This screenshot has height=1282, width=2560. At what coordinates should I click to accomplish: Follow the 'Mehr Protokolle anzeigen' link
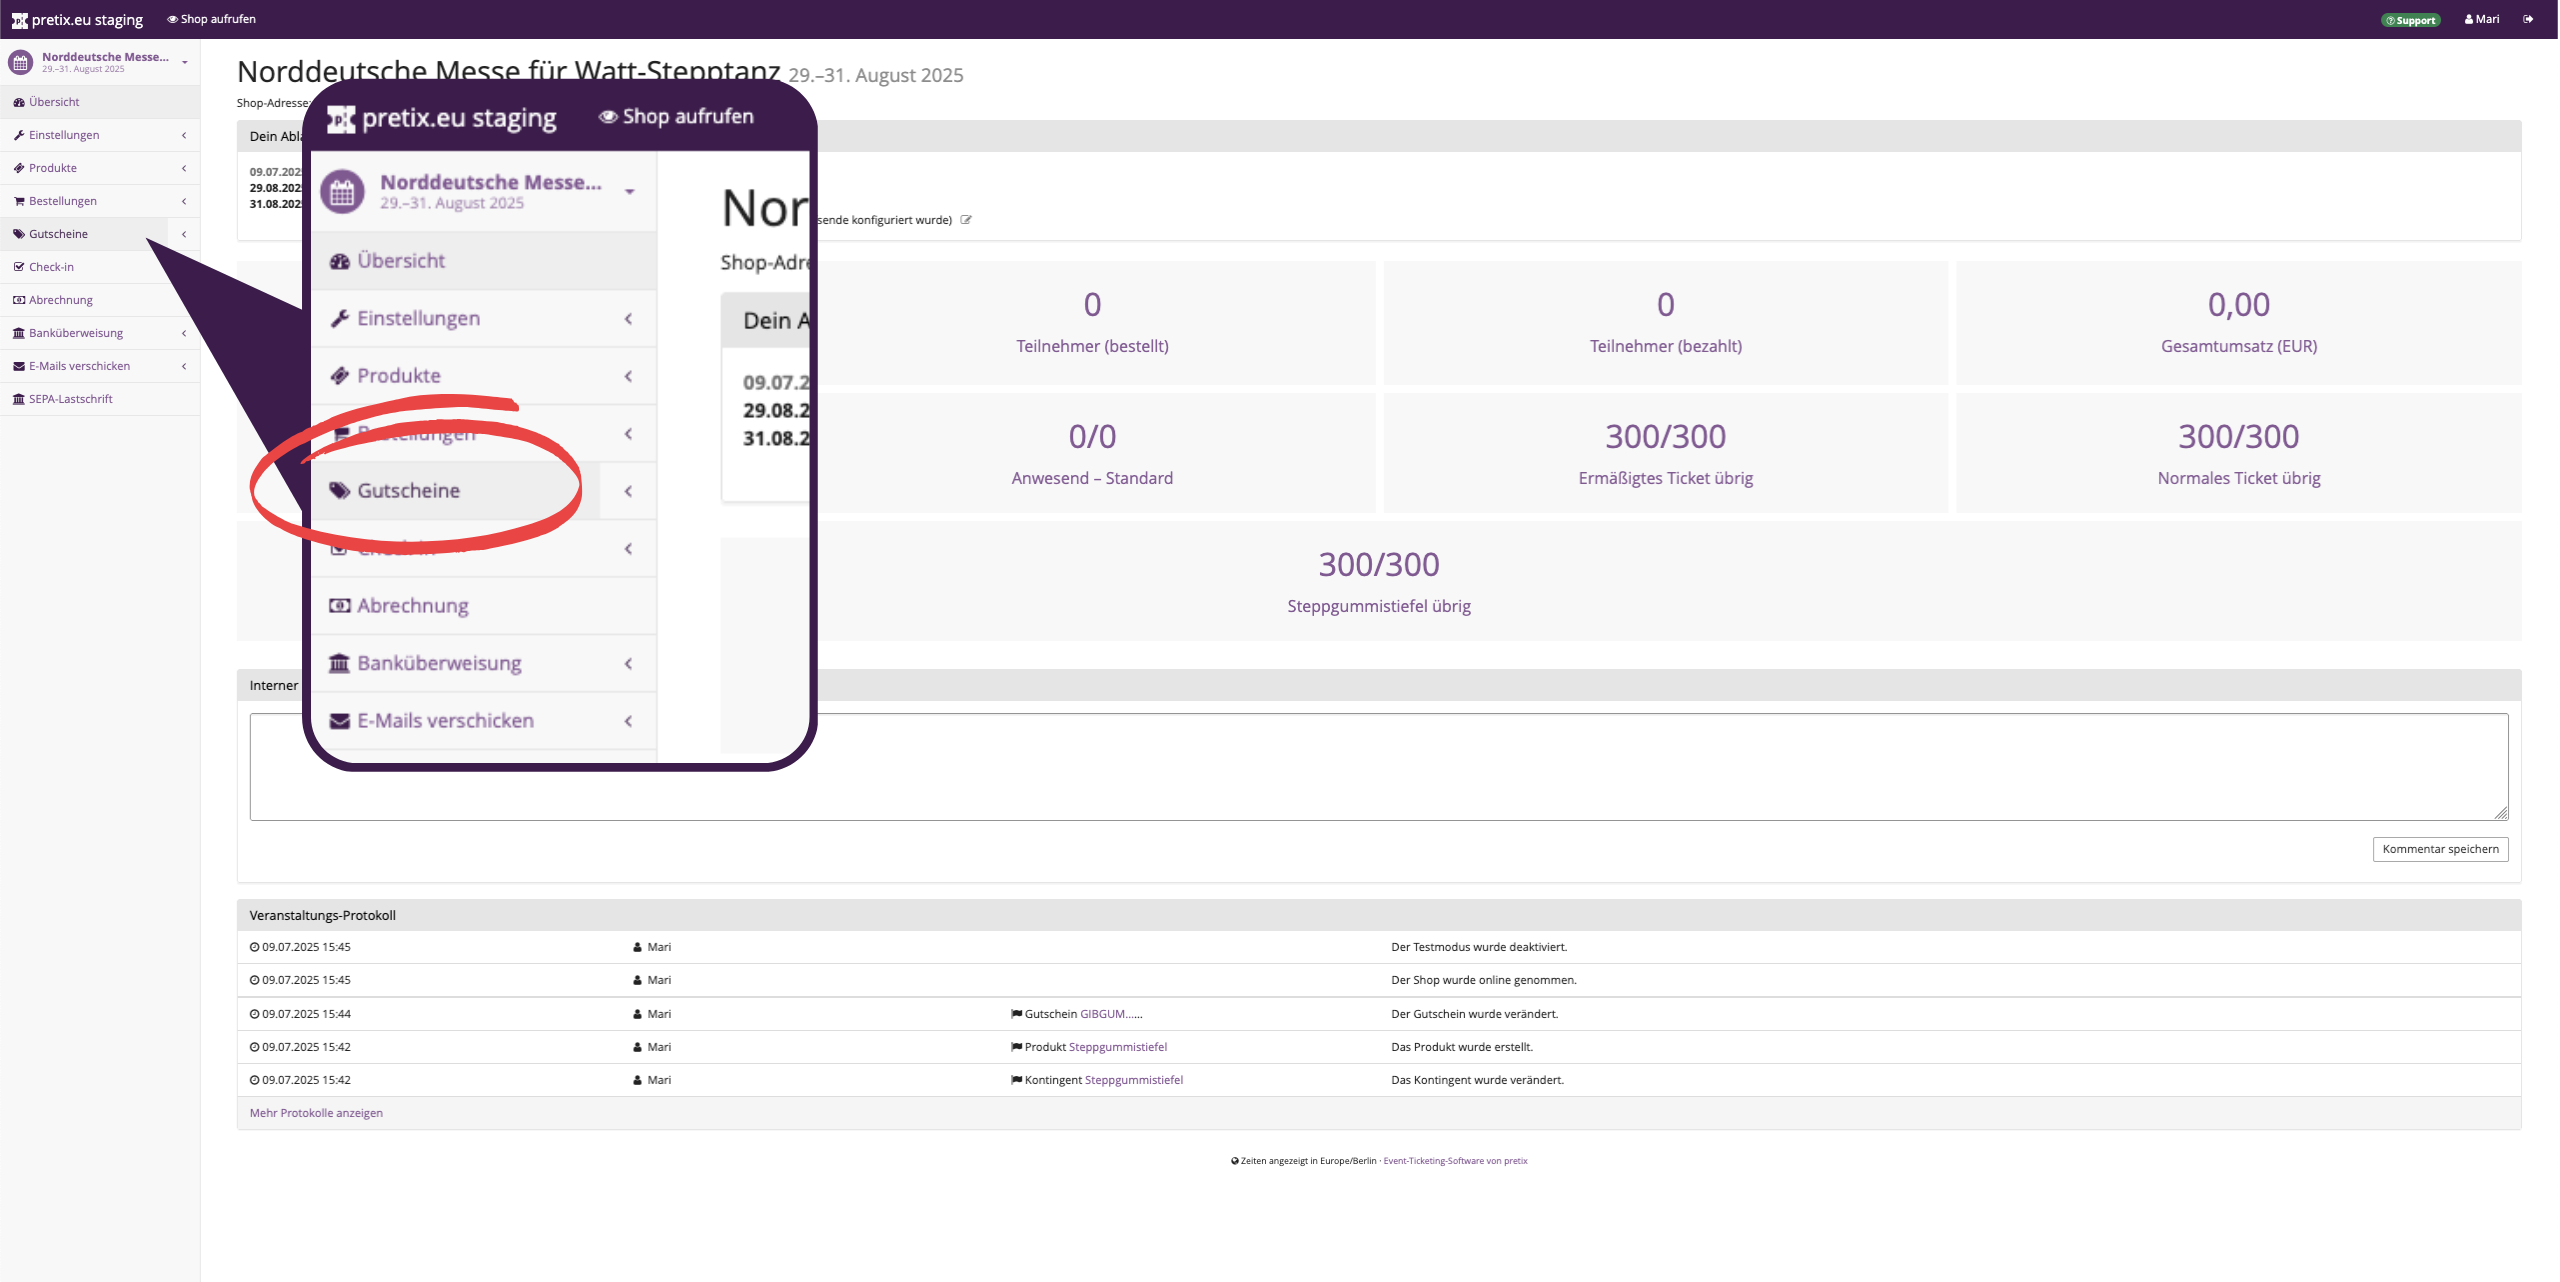pyautogui.click(x=316, y=1113)
